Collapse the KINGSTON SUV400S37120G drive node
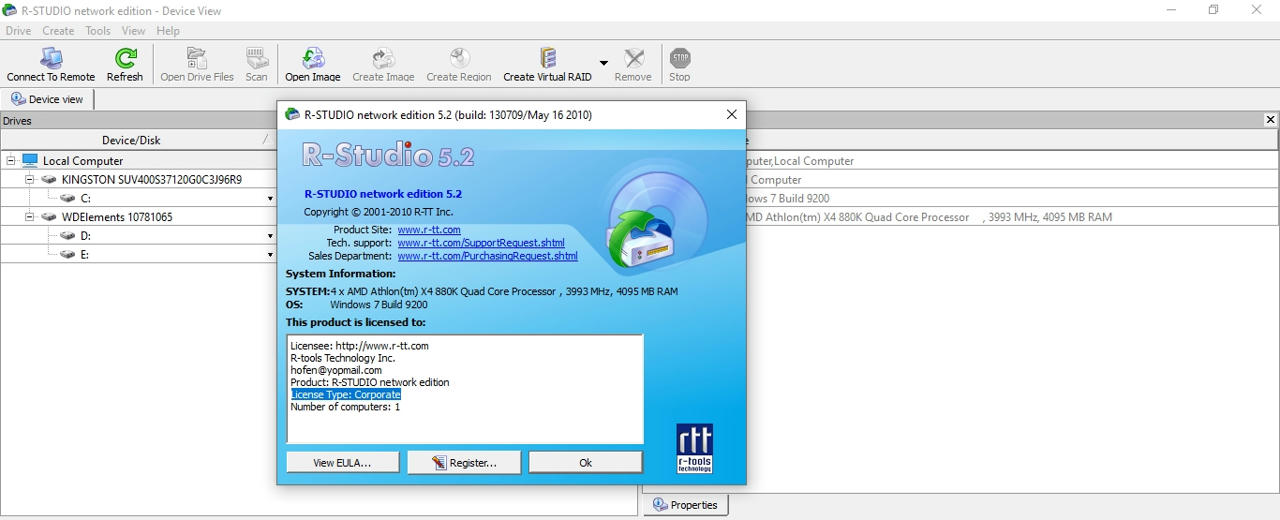This screenshot has height=520, width=1280. tap(30, 179)
